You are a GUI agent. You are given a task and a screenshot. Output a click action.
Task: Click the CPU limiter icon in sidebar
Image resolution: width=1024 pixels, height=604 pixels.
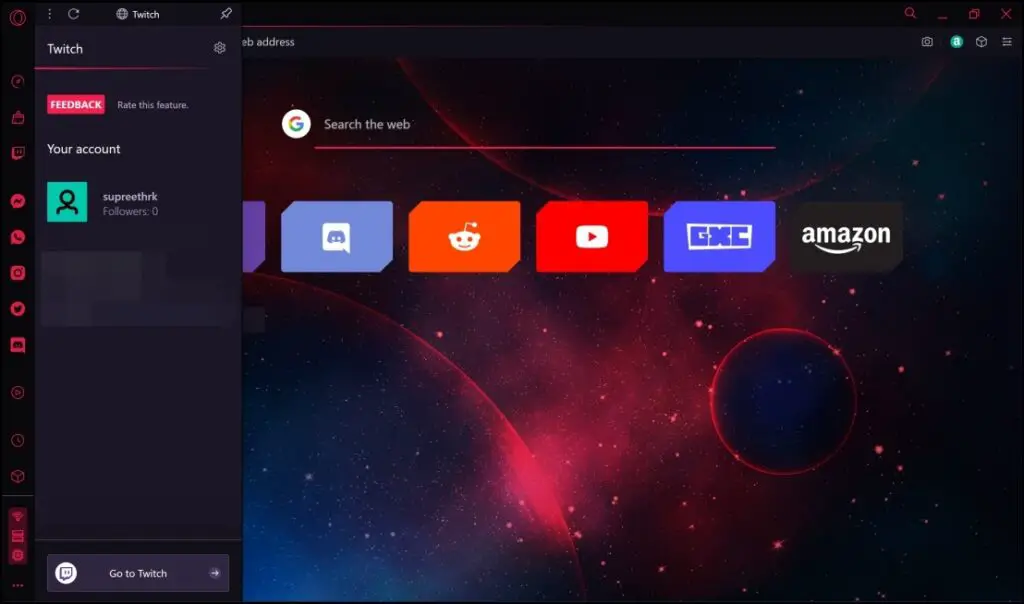18,555
